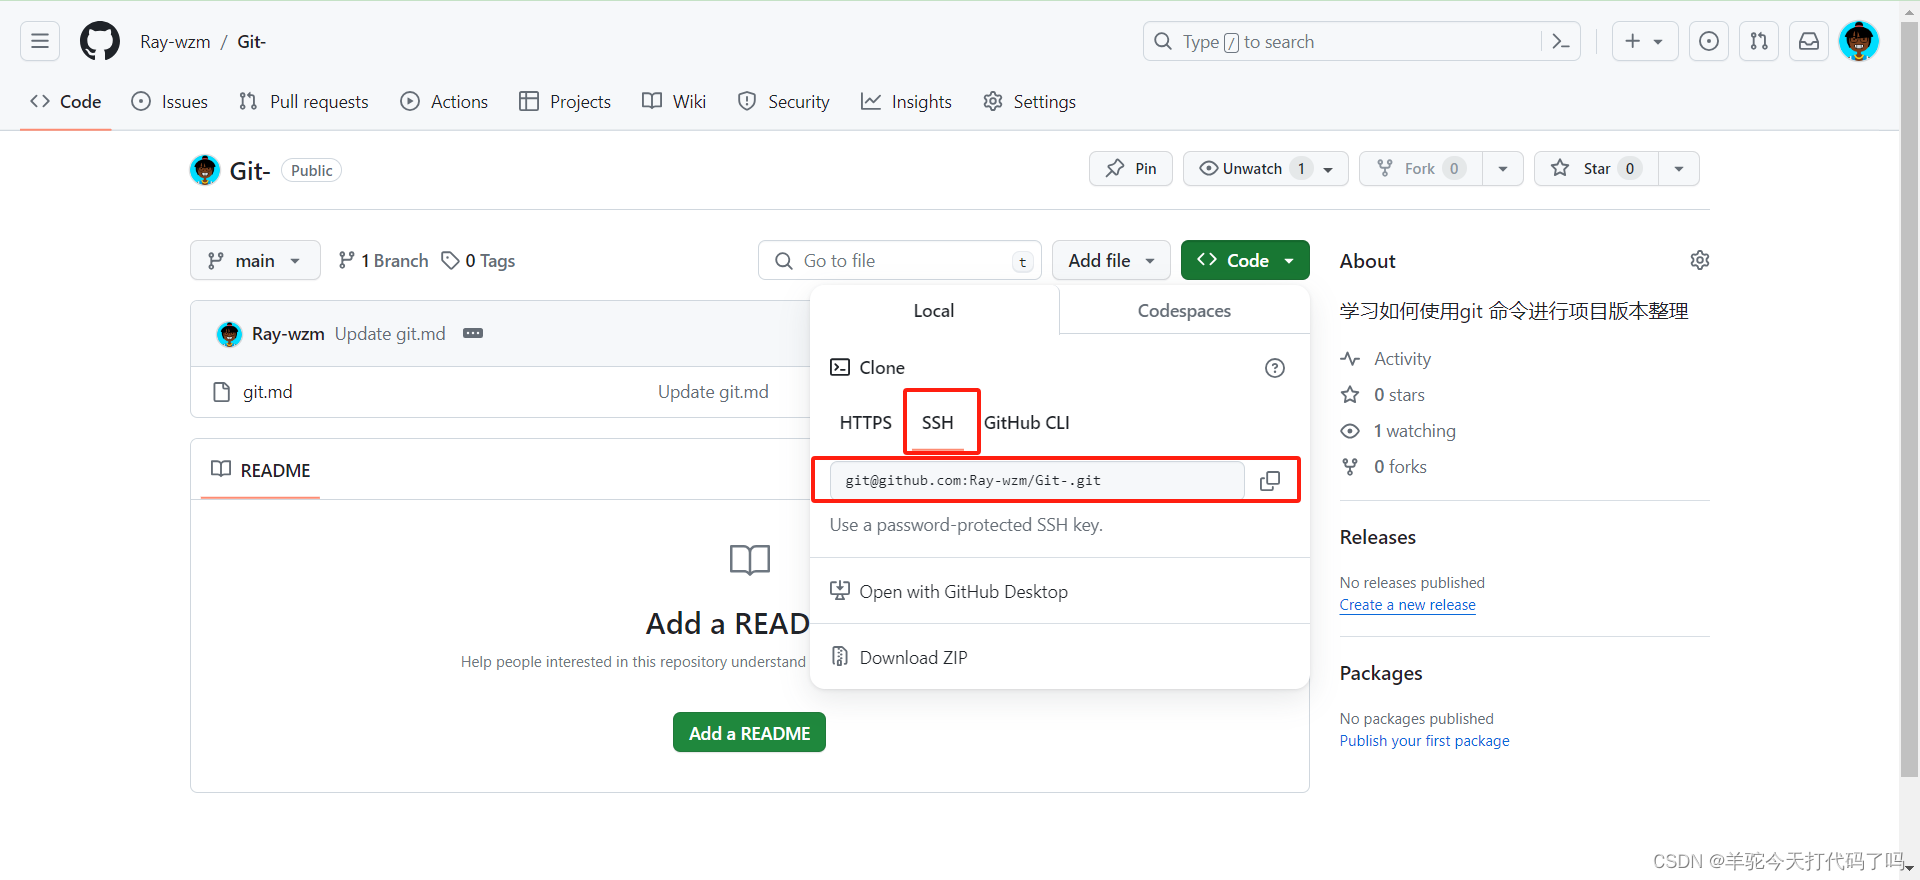Focus the Go to file input

coord(900,260)
